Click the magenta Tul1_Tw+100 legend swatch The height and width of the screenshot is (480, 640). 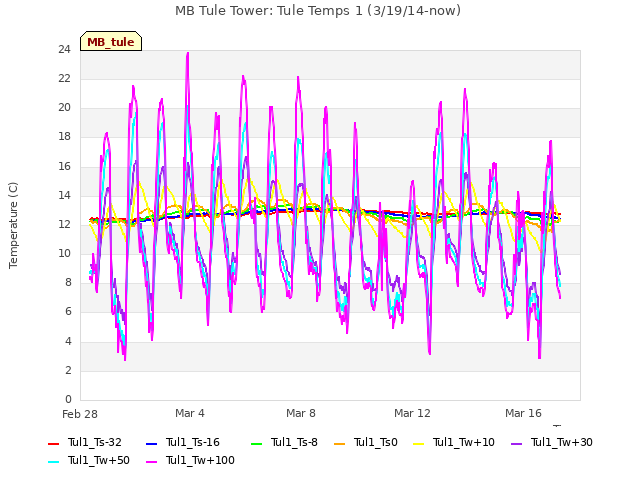click(x=151, y=462)
